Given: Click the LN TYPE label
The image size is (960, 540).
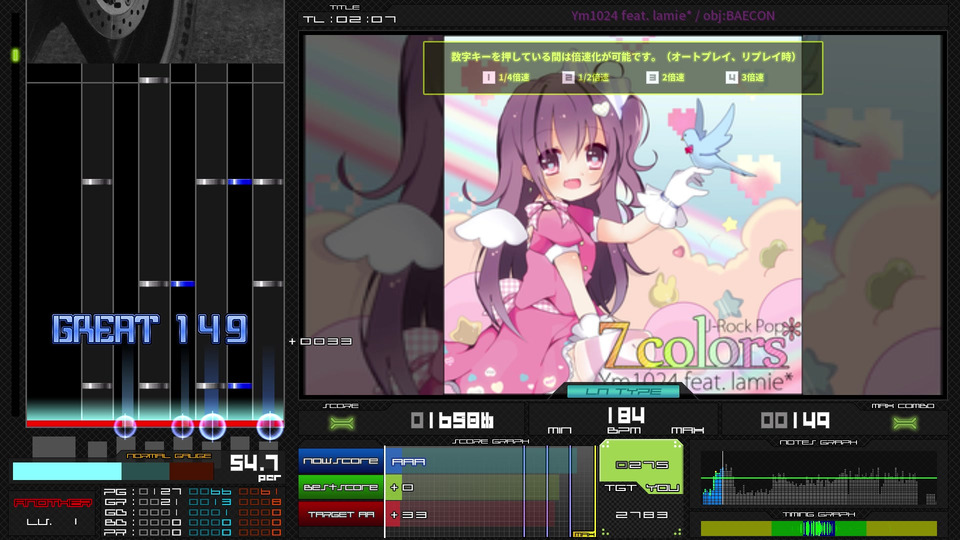Looking at the screenshot, I should [x=623, y=391].
